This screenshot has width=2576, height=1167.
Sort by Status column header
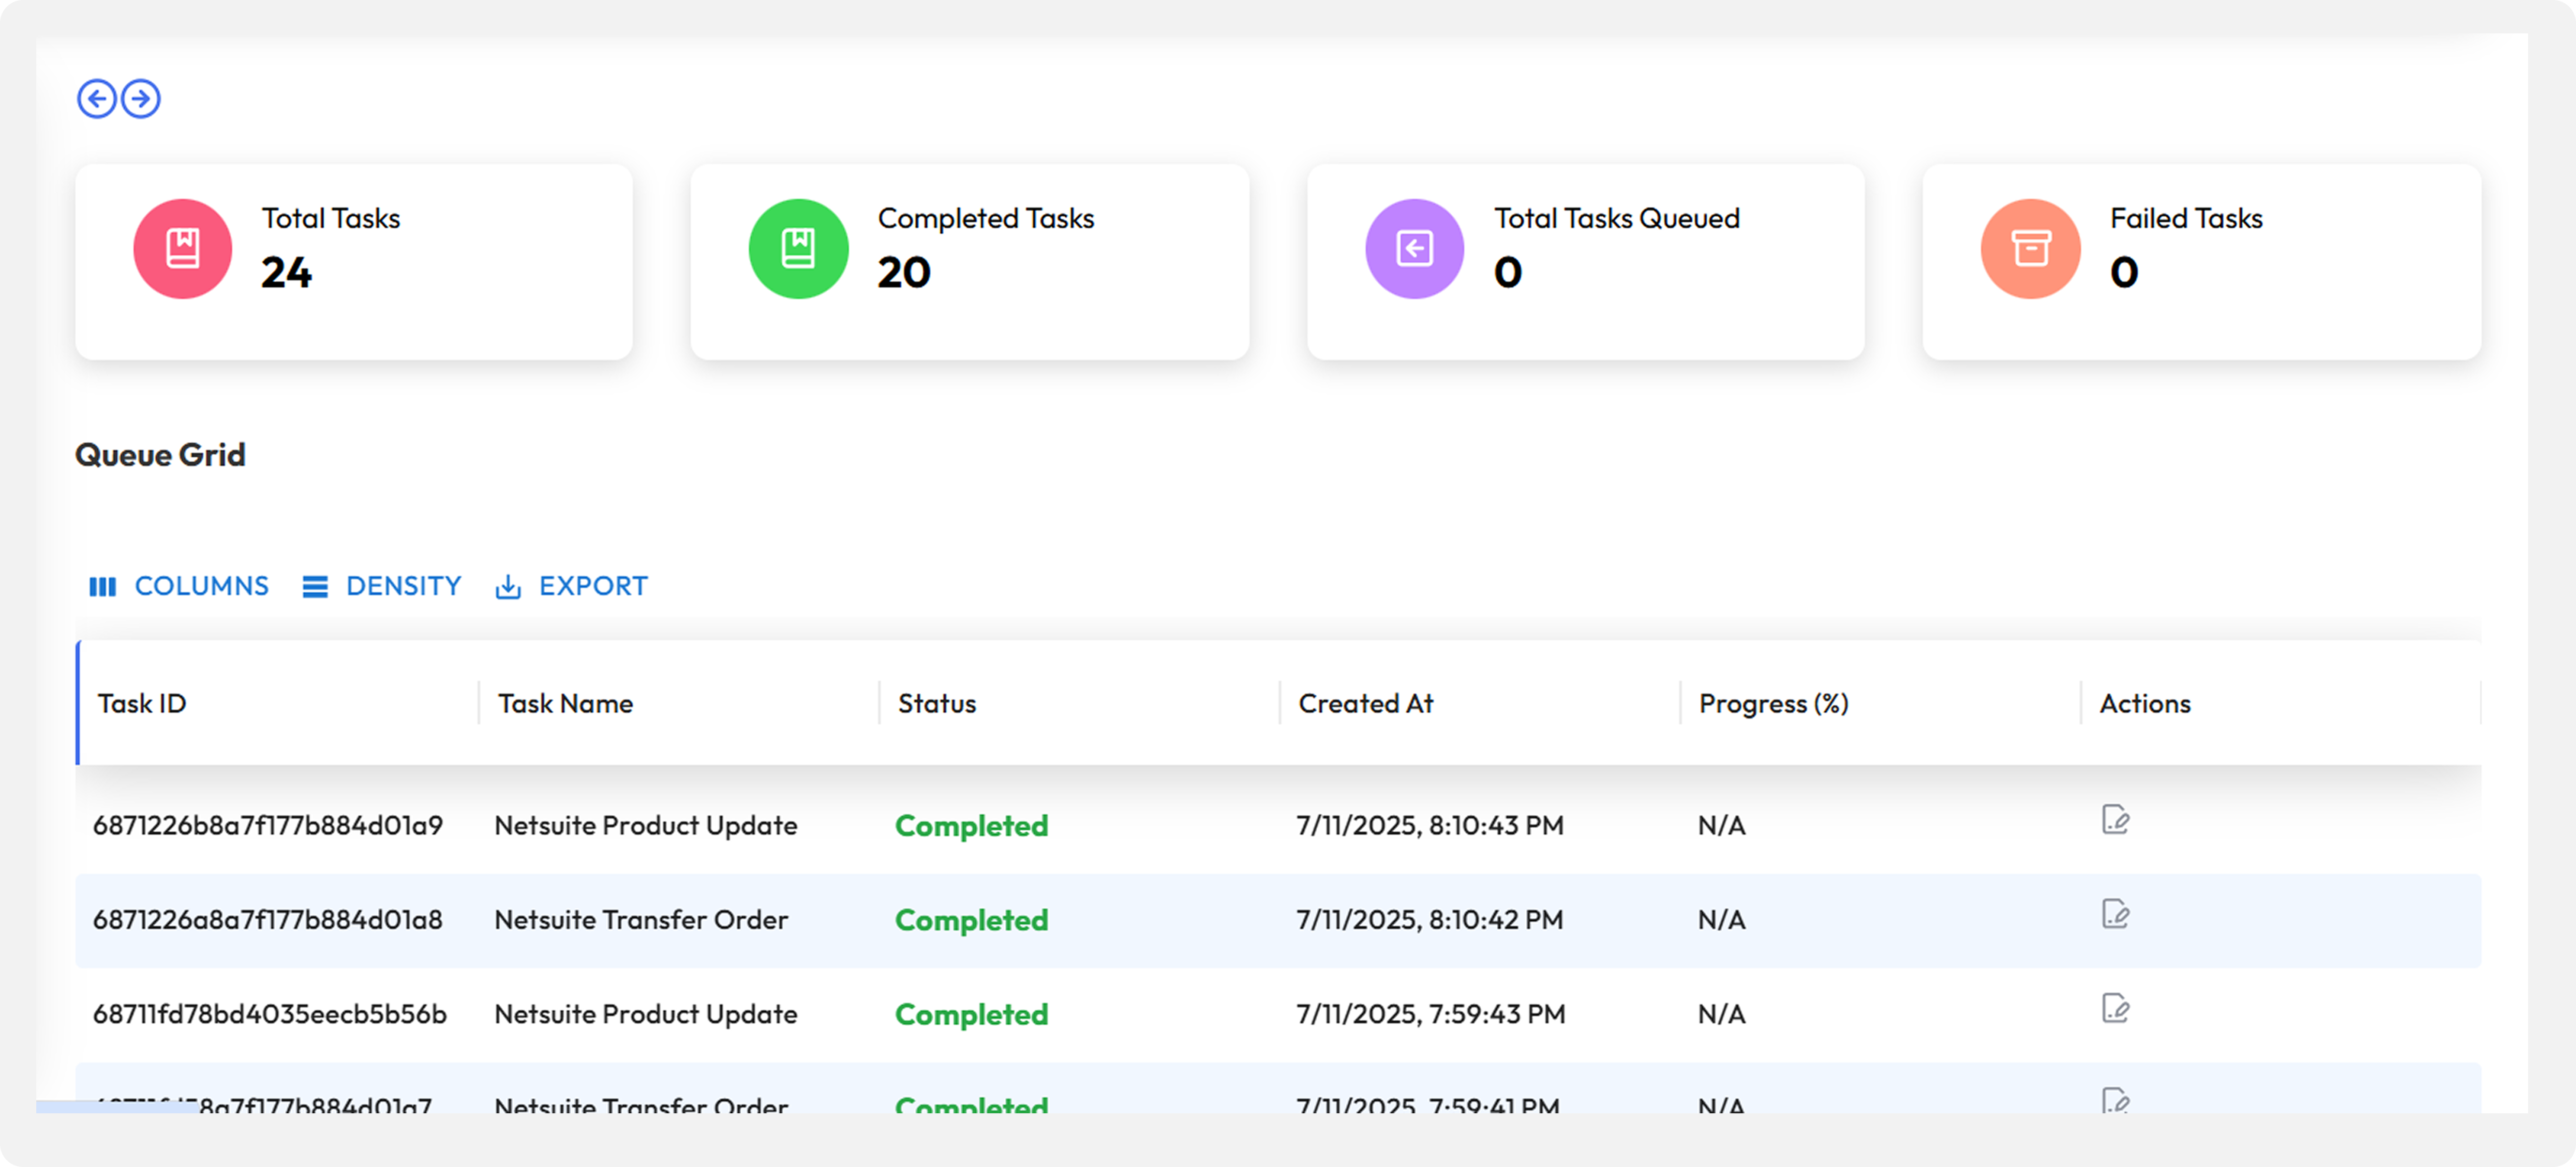(937, 704)
